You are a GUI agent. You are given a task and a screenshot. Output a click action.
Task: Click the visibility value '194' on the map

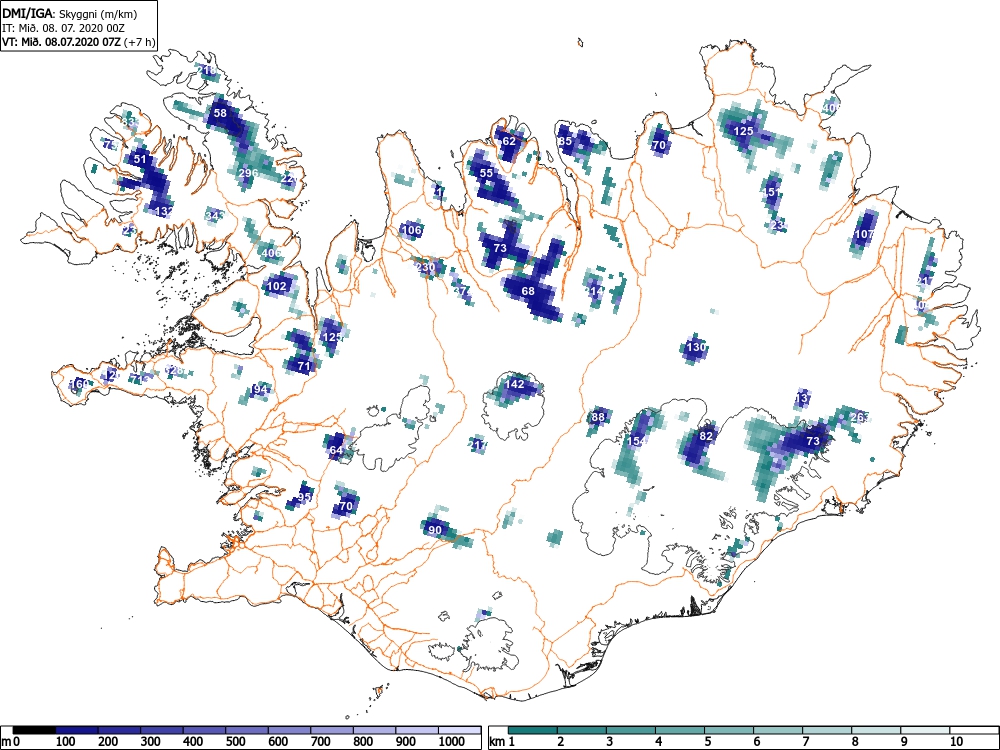tap(258, 389)
